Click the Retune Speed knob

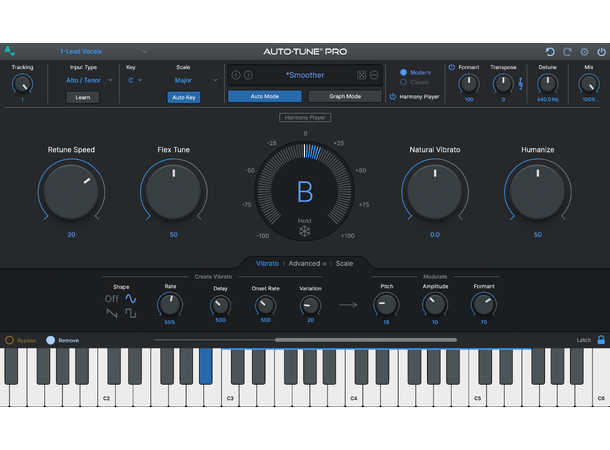(71, 191)
